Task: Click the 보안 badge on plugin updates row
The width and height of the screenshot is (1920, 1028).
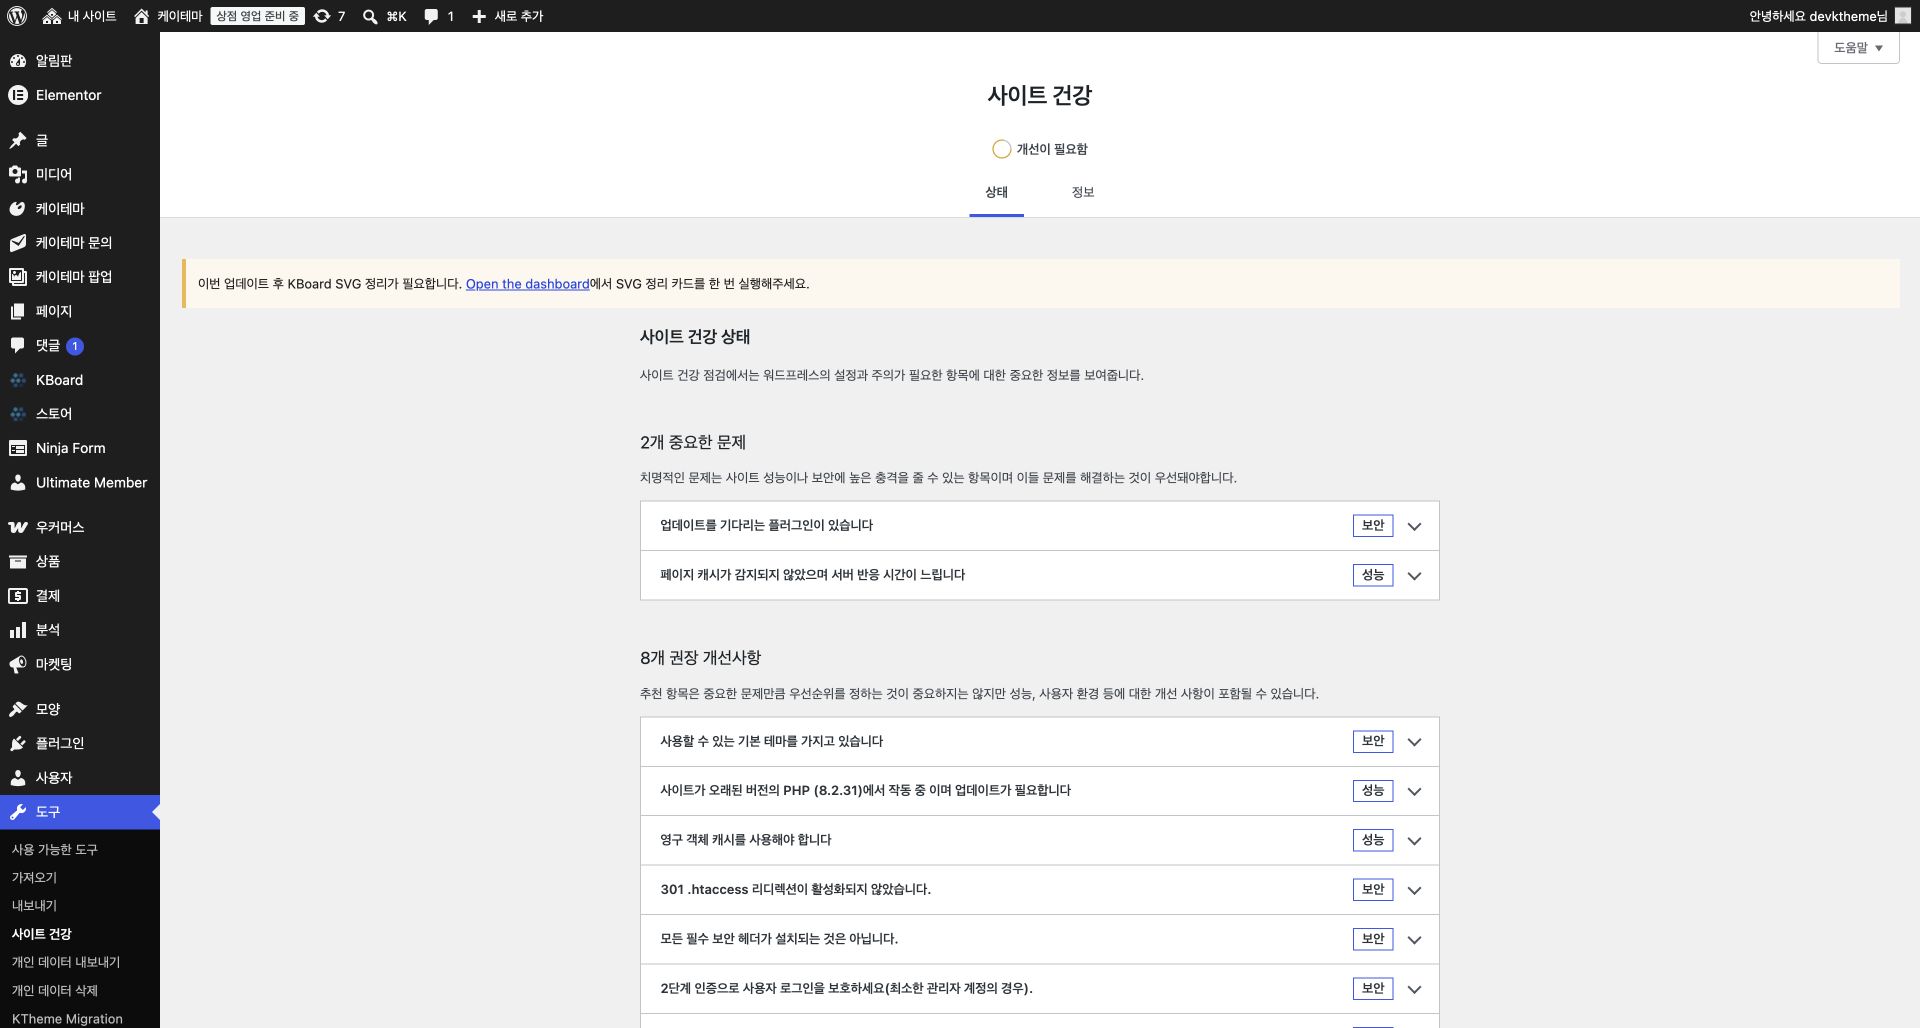Action: click(x=1373, y=525)
